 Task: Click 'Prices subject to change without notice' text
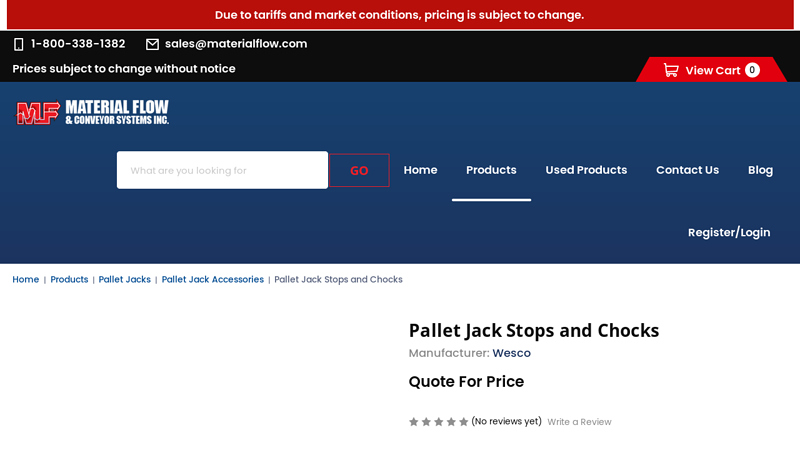point(124,69)
